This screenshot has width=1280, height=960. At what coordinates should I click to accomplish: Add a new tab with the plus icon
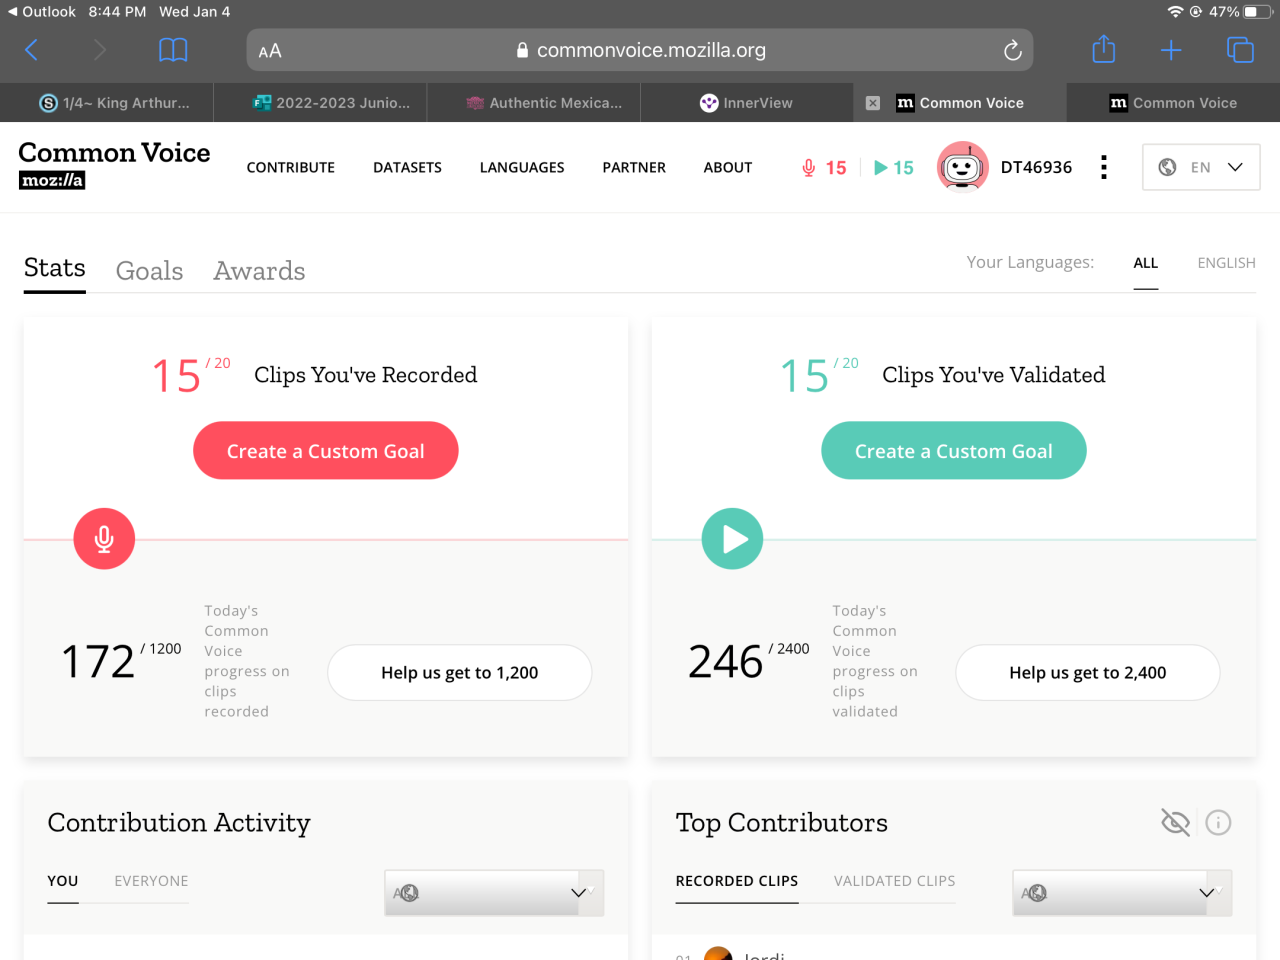(1171, 50)
